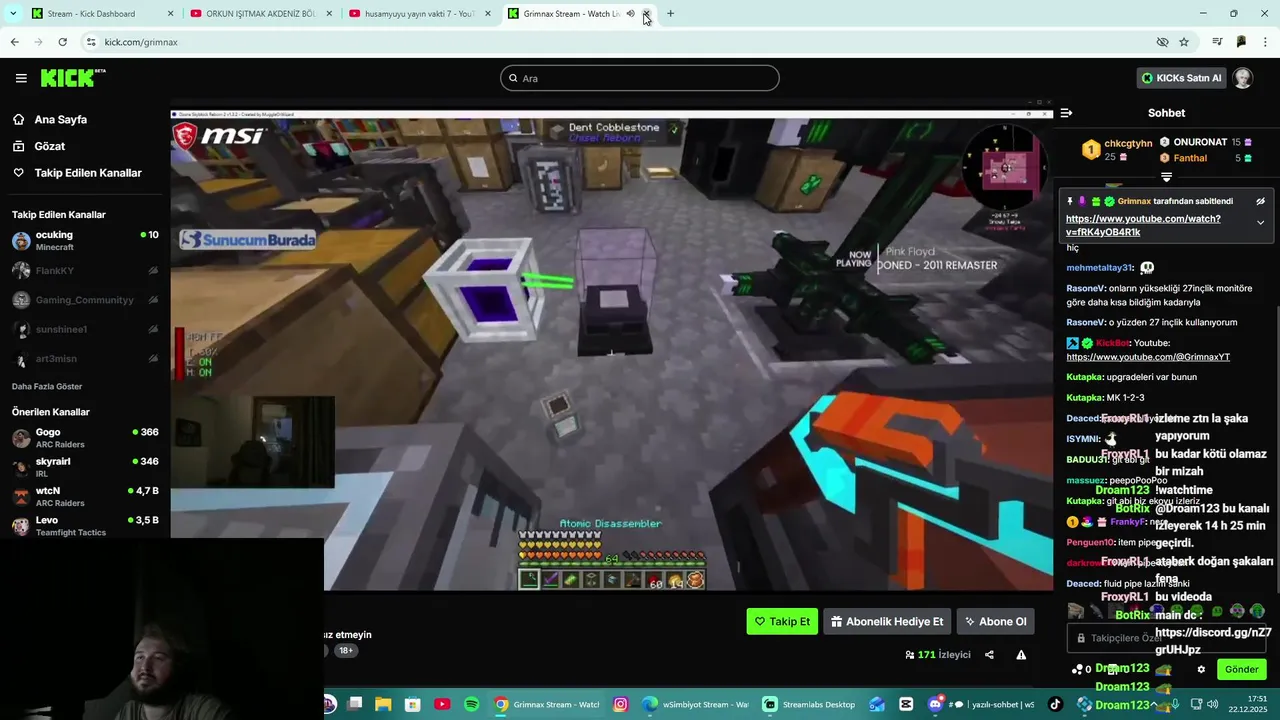Open Gözat browse page
The height and width of the screenshot is (720, 1280).
pyautogui.click(x=49, y=146)
